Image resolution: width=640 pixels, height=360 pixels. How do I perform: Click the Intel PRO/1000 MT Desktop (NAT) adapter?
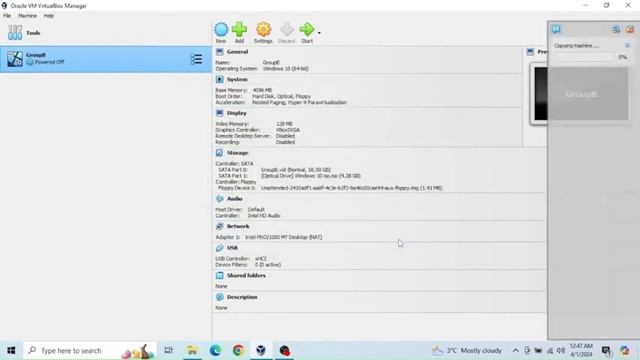283,237
